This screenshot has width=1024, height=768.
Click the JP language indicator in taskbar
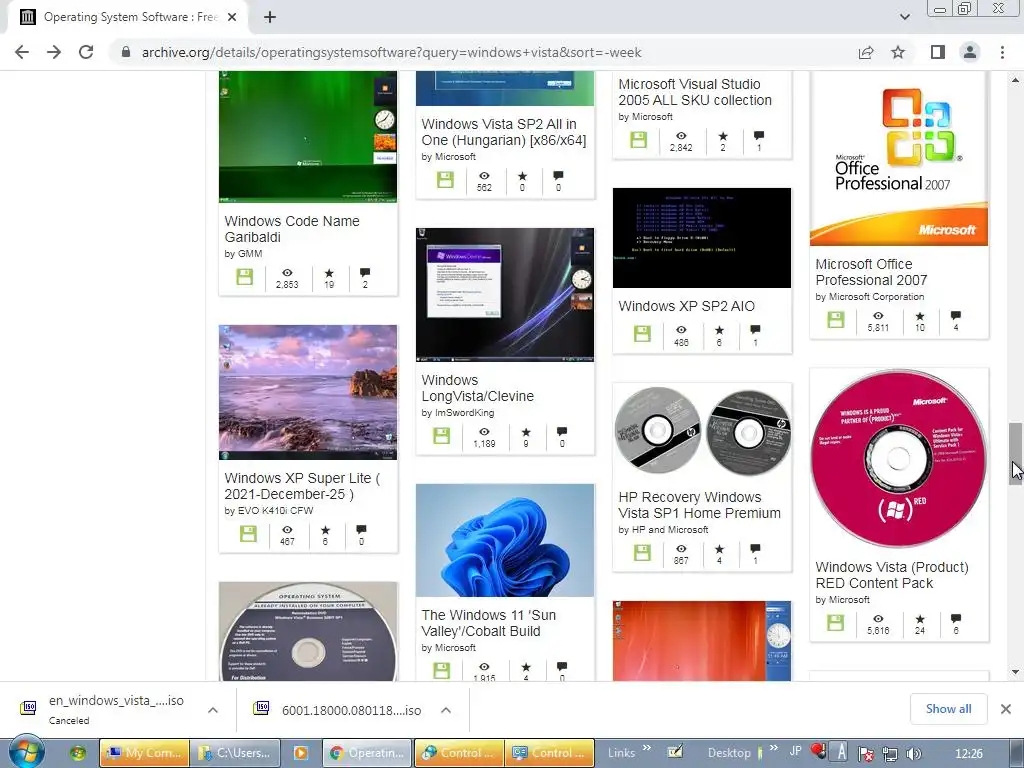(x=795, y=750)
